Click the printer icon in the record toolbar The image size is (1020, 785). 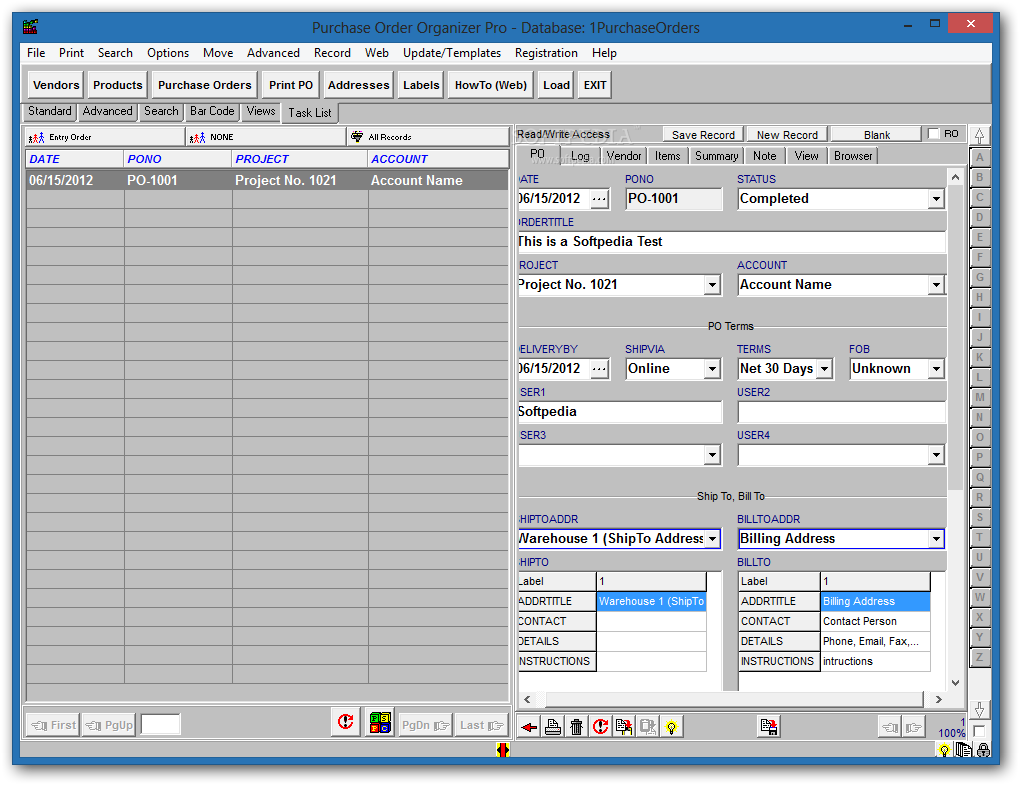[552, 727]
